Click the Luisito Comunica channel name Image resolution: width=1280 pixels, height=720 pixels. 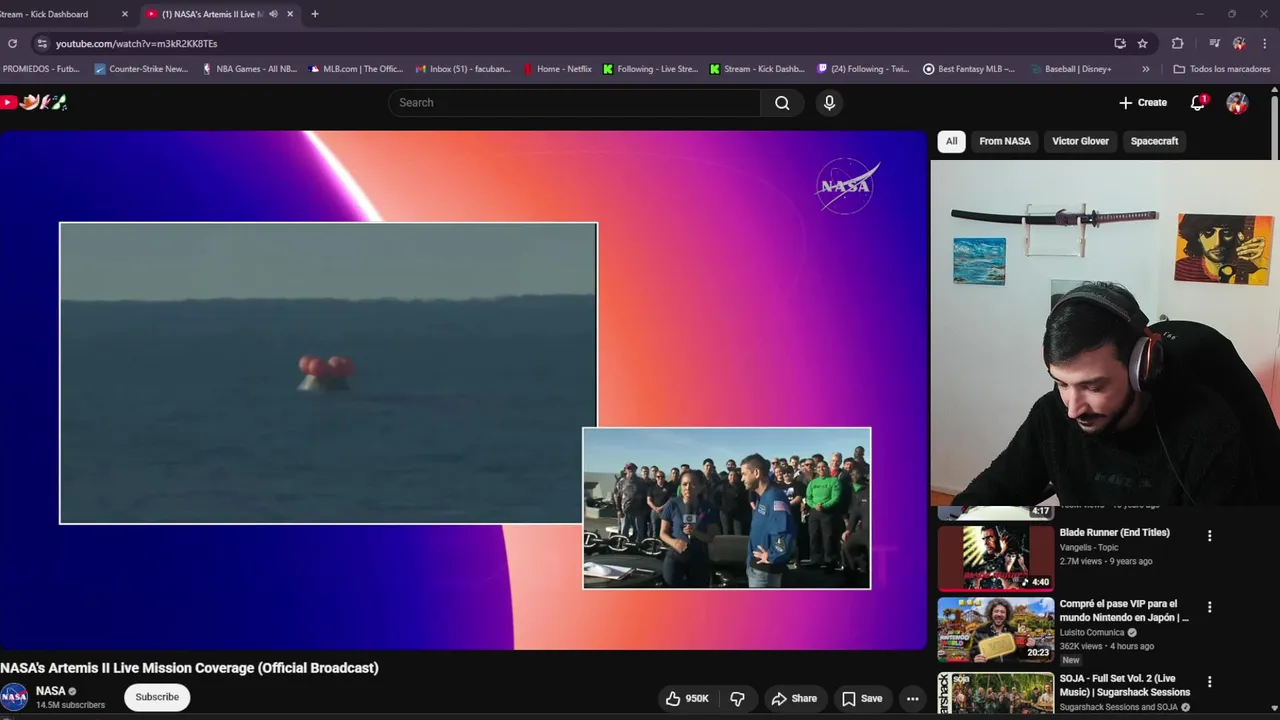coord(1092,633)
